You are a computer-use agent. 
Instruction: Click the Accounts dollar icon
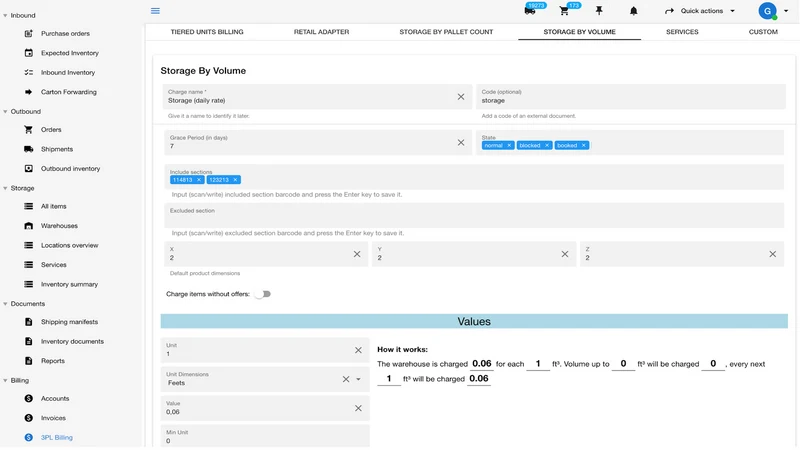29,398
